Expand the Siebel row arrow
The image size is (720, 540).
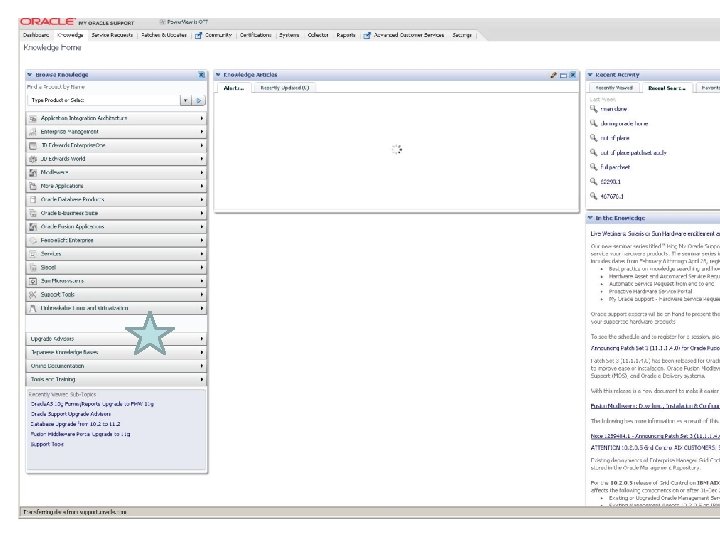pos(202,268)
